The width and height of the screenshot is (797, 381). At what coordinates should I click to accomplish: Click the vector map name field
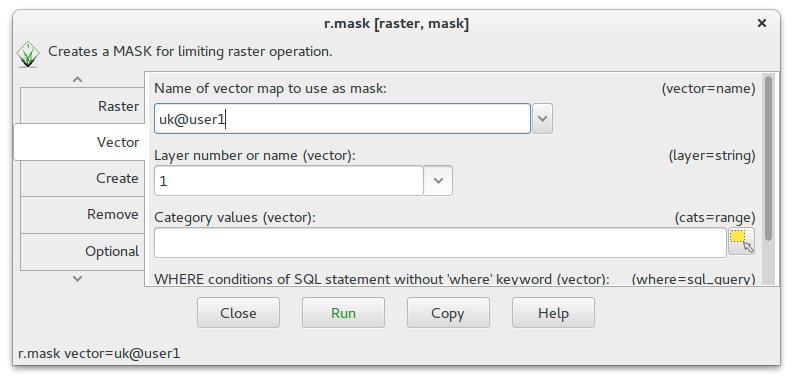[x=343, y=119]
